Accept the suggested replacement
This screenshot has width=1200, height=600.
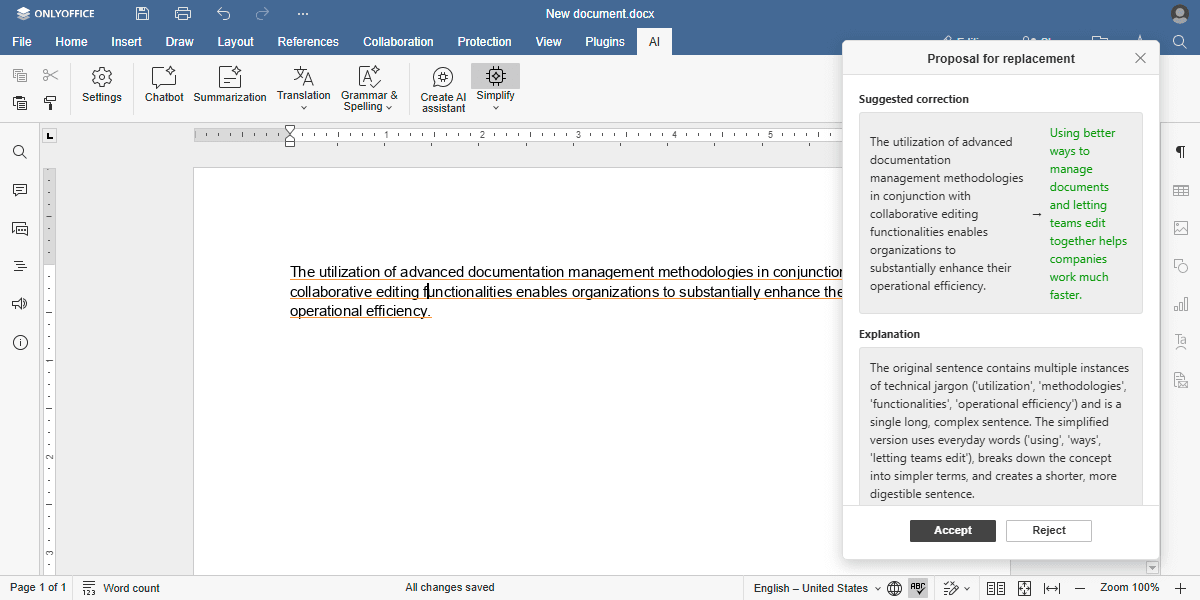tap(952, 531)
